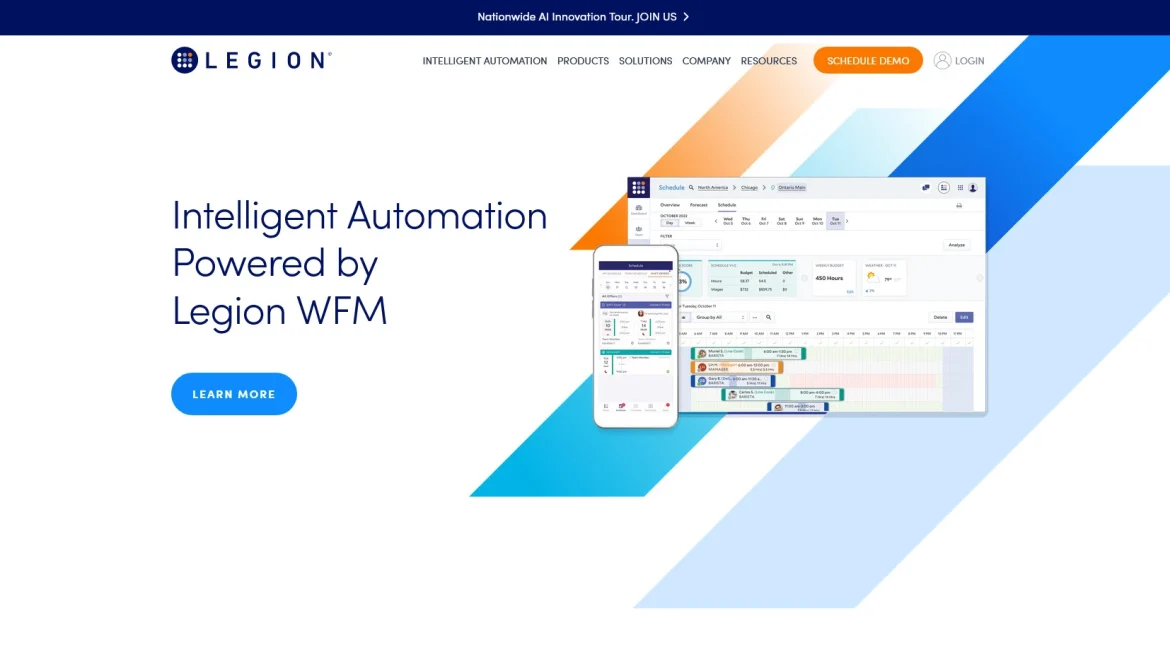Click the Legion logo in the site header
Screen dimensions: 1170x650
point(251,60)
